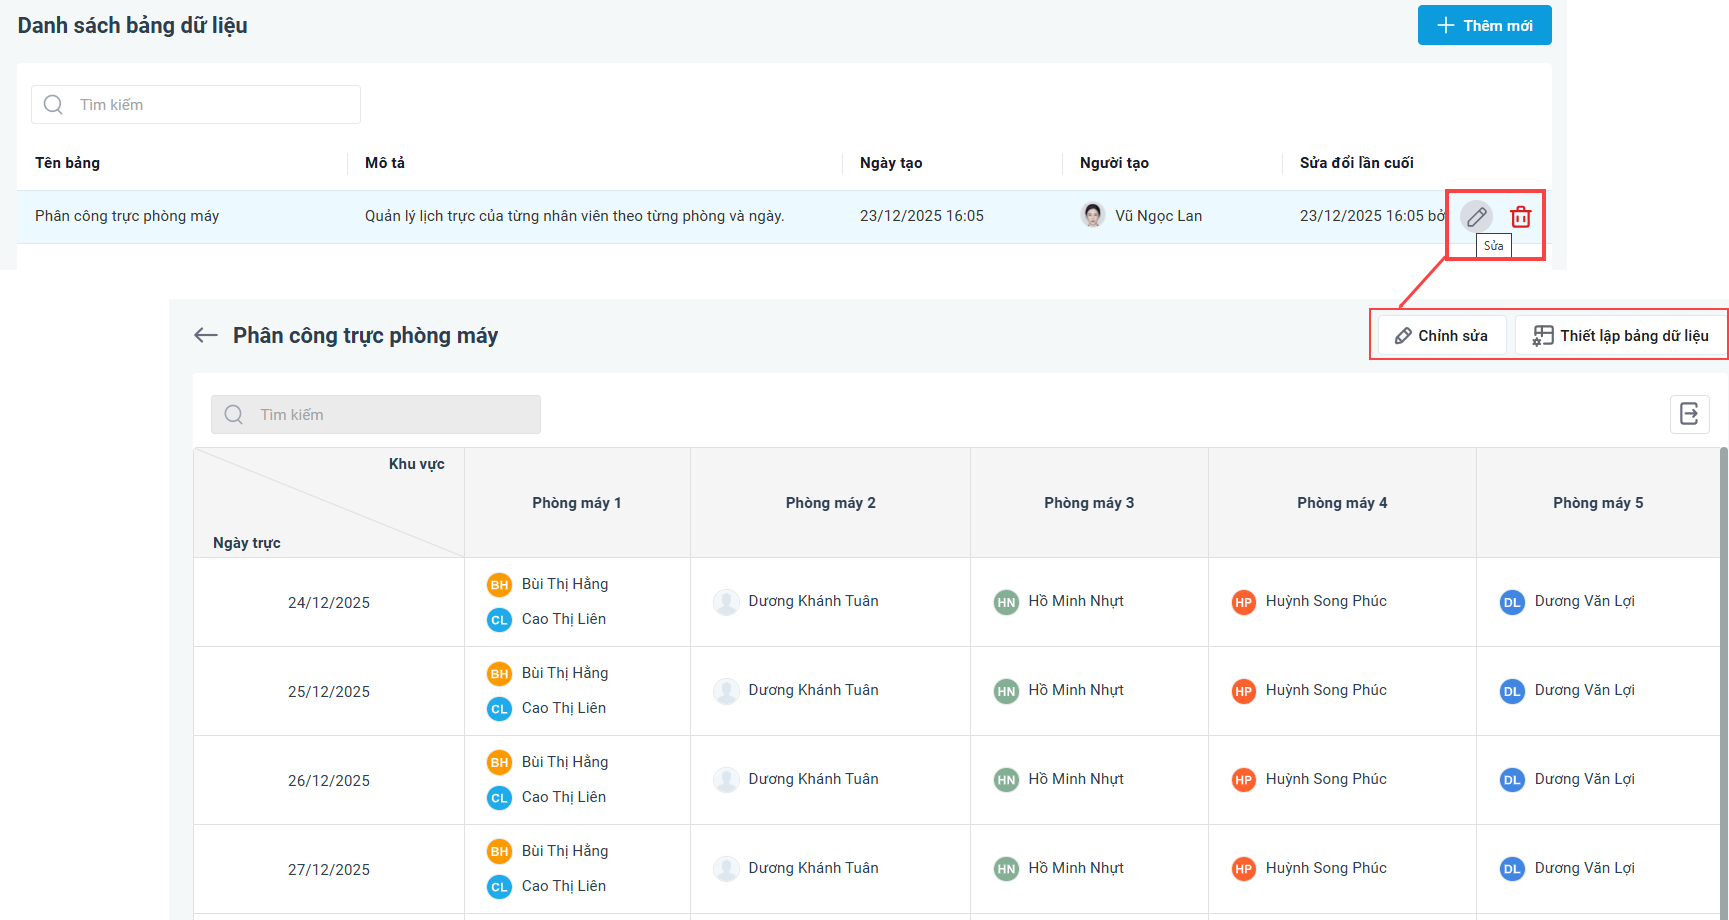Select the Phòng máy 3 column header
Image resolution: width=1729 pixels, height=920 pixels.
(x=1089, y=503)
